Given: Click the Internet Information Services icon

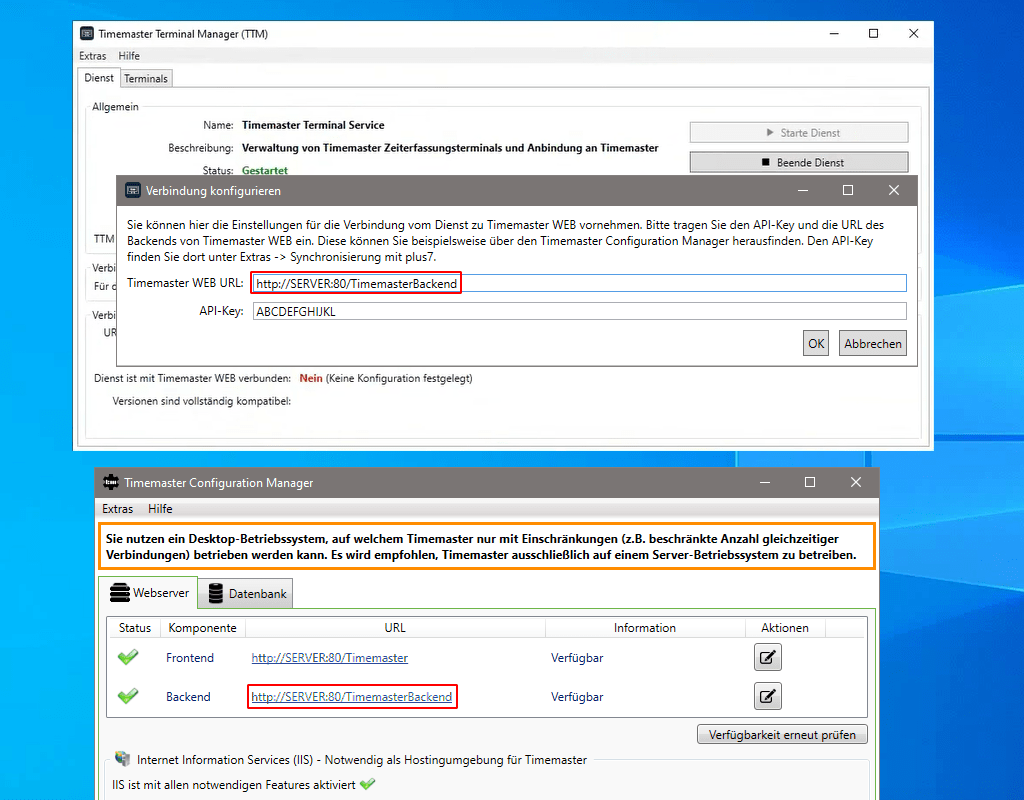Looking at the screenshot, I should [x=122, y=760].
